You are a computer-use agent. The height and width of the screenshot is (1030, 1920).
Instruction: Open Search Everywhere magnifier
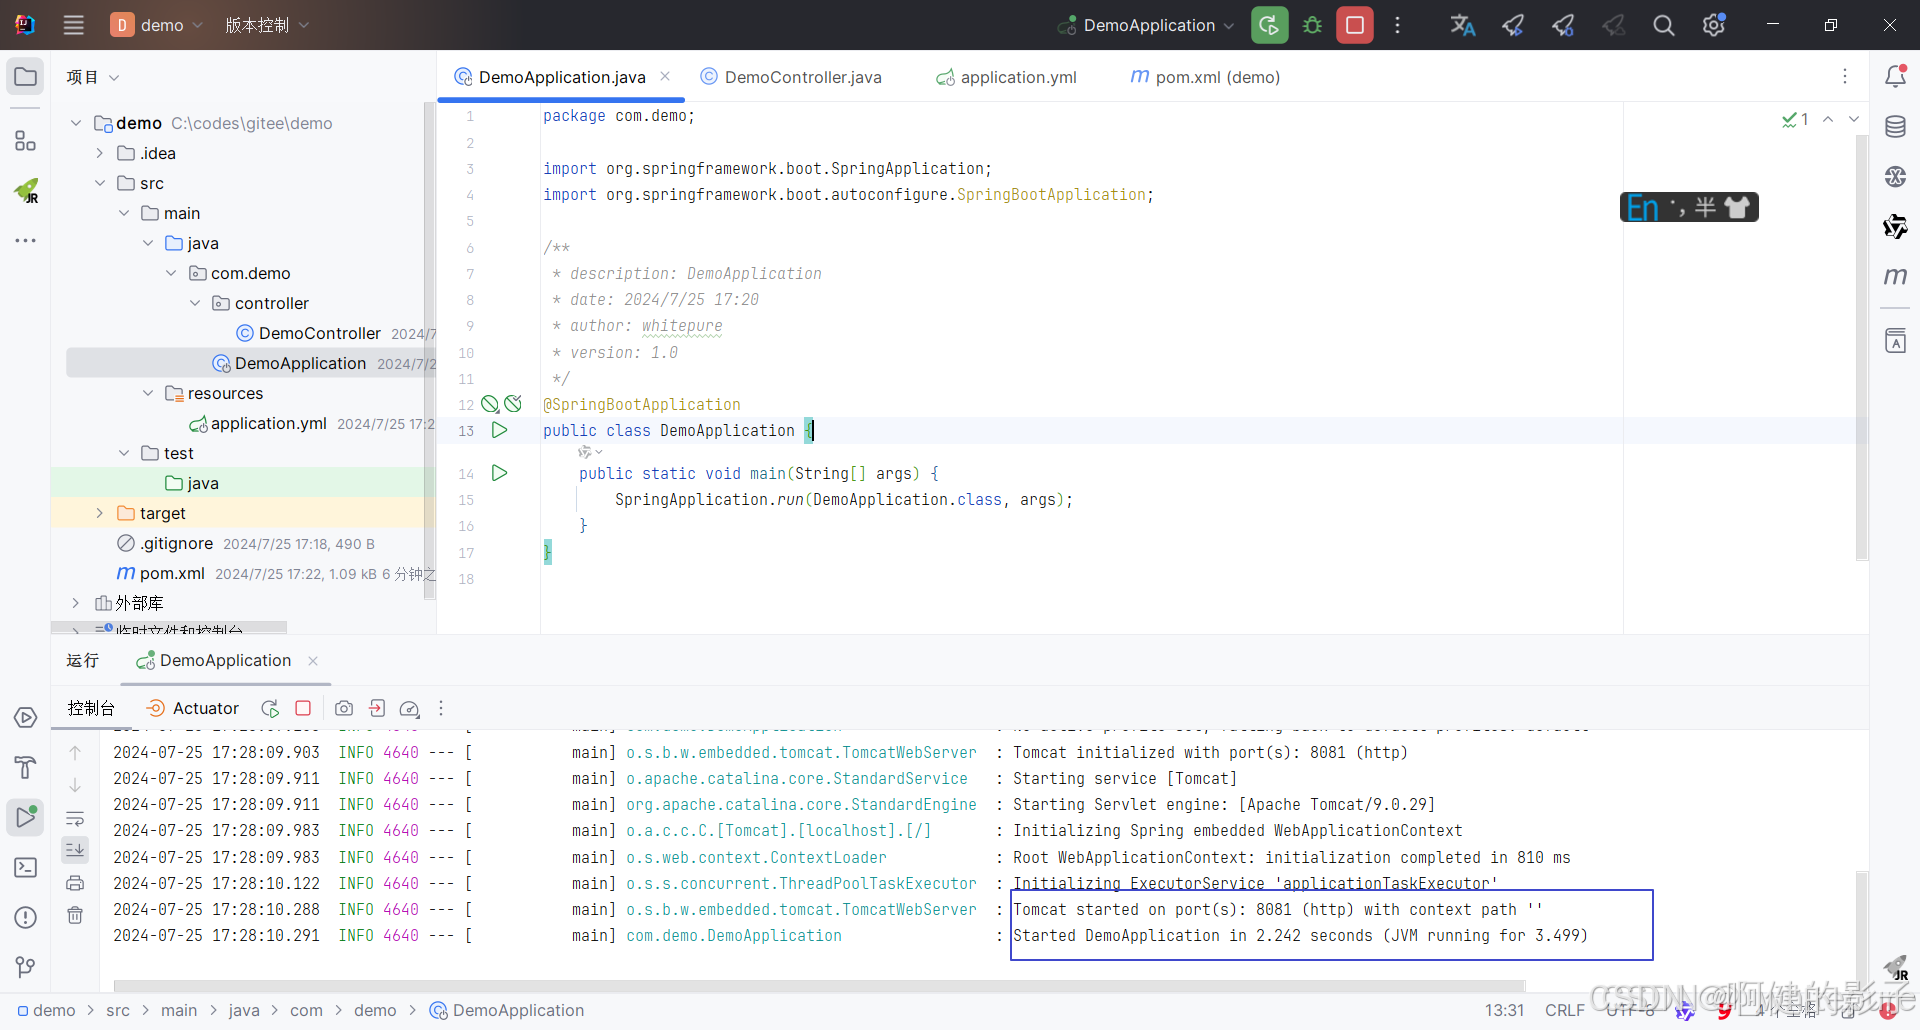pyautogui.click(x=1663, y=25)
